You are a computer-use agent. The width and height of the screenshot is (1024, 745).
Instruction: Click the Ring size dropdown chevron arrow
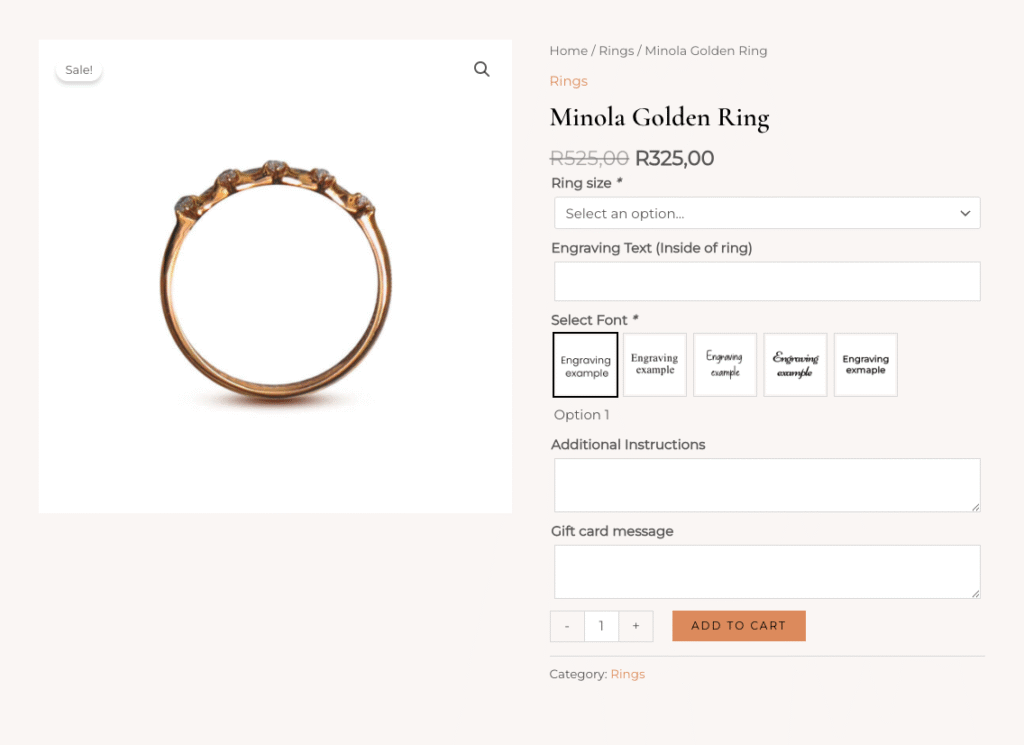965,213
